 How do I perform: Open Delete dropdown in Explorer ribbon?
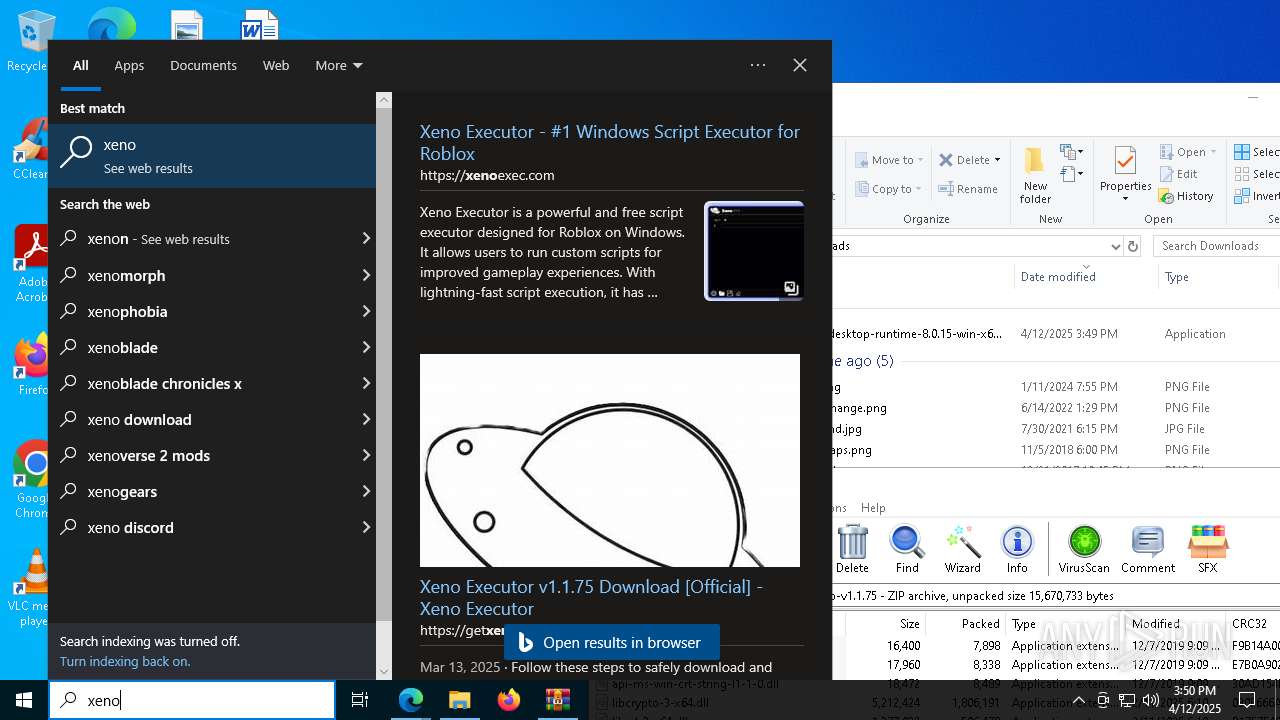tap(997, 160)
